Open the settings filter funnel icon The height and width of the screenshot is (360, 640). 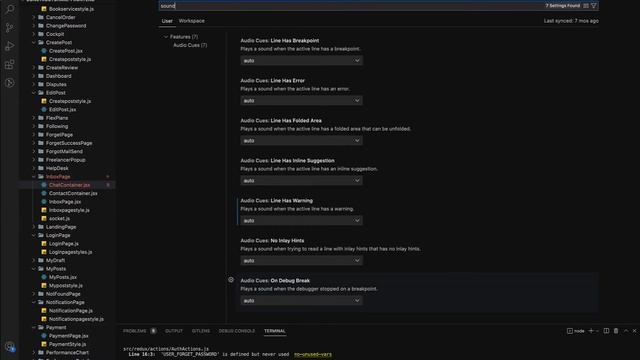point(594,6)
